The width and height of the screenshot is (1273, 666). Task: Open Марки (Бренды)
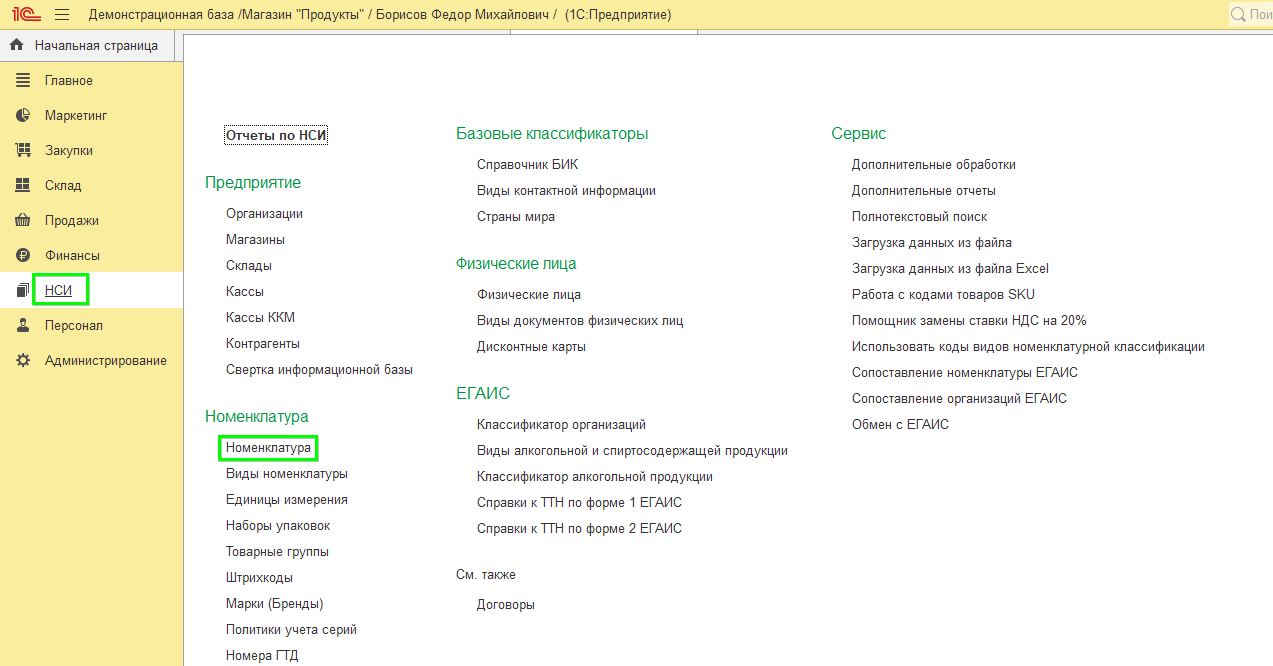tap(275, 603)
